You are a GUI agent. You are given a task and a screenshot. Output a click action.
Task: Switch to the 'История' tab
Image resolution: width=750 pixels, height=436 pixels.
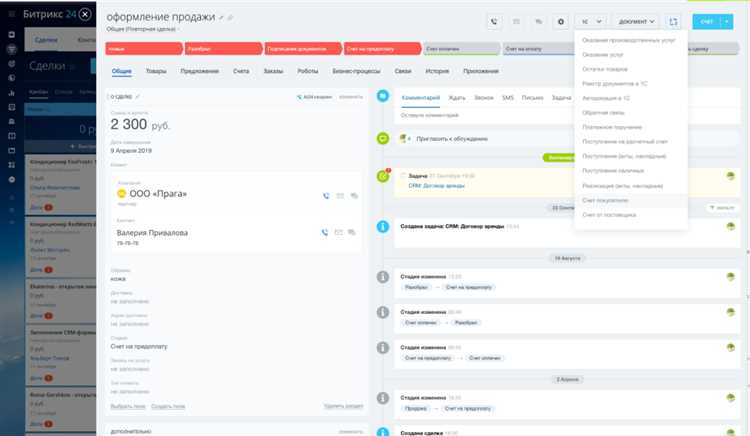point(437,71)
